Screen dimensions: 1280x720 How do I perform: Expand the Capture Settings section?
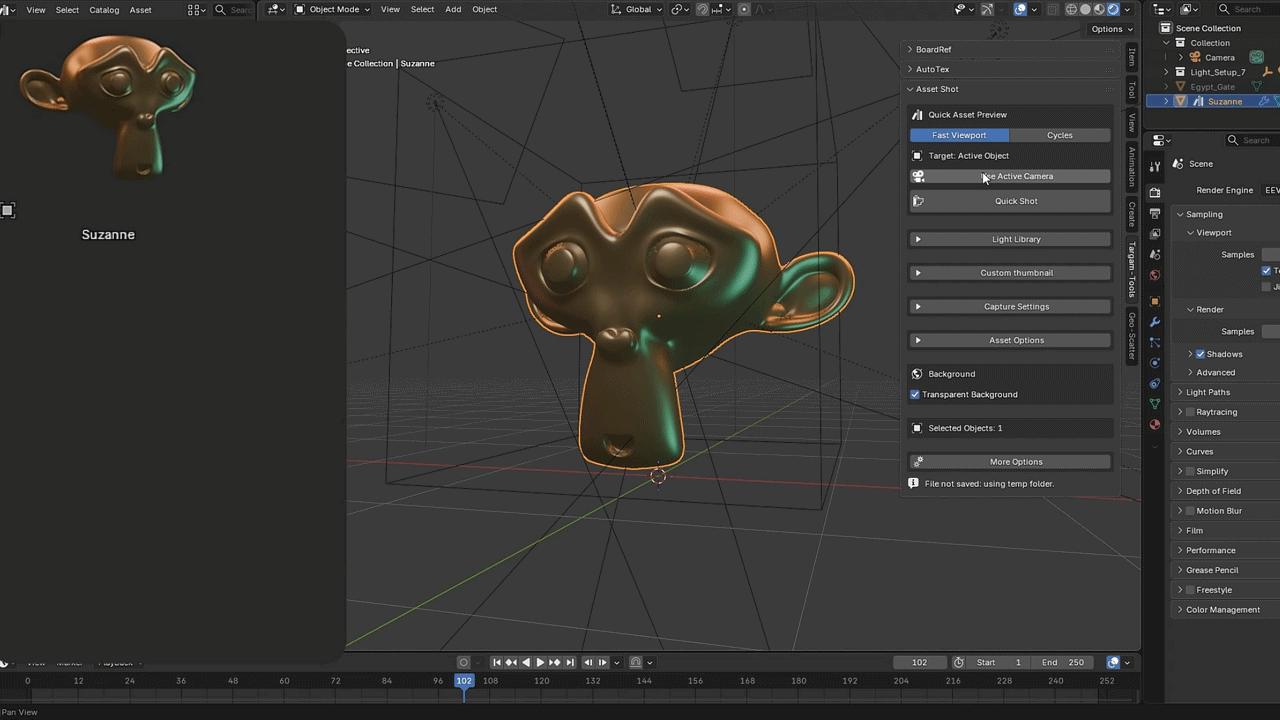click(1010, 306)
